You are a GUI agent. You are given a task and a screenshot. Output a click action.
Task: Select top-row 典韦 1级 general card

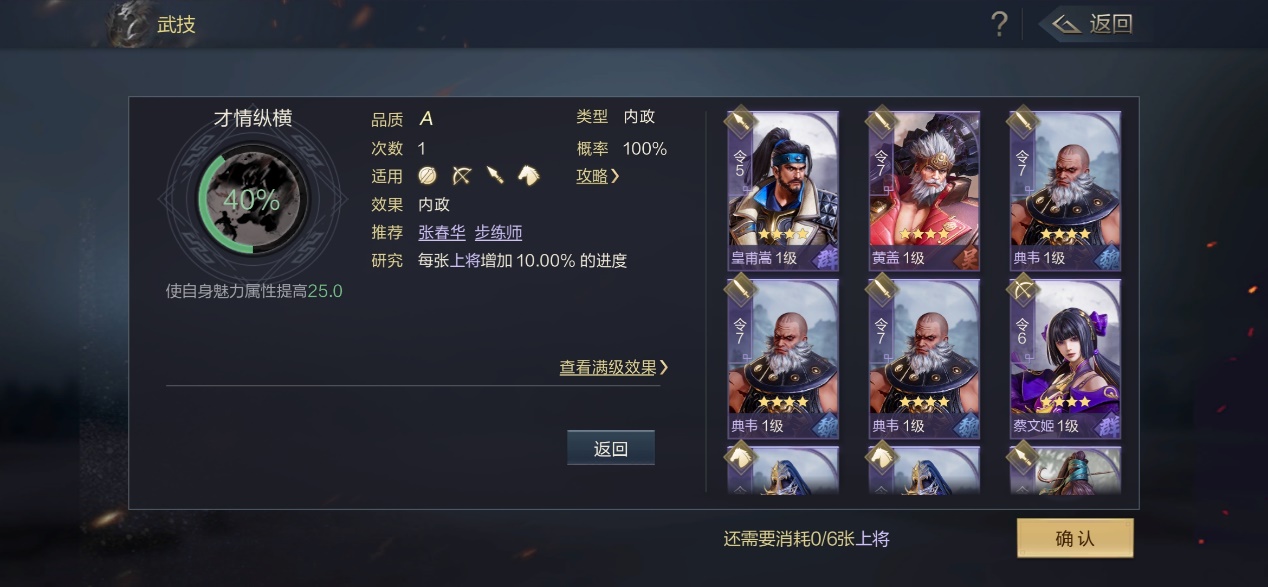click(1066, 191)
